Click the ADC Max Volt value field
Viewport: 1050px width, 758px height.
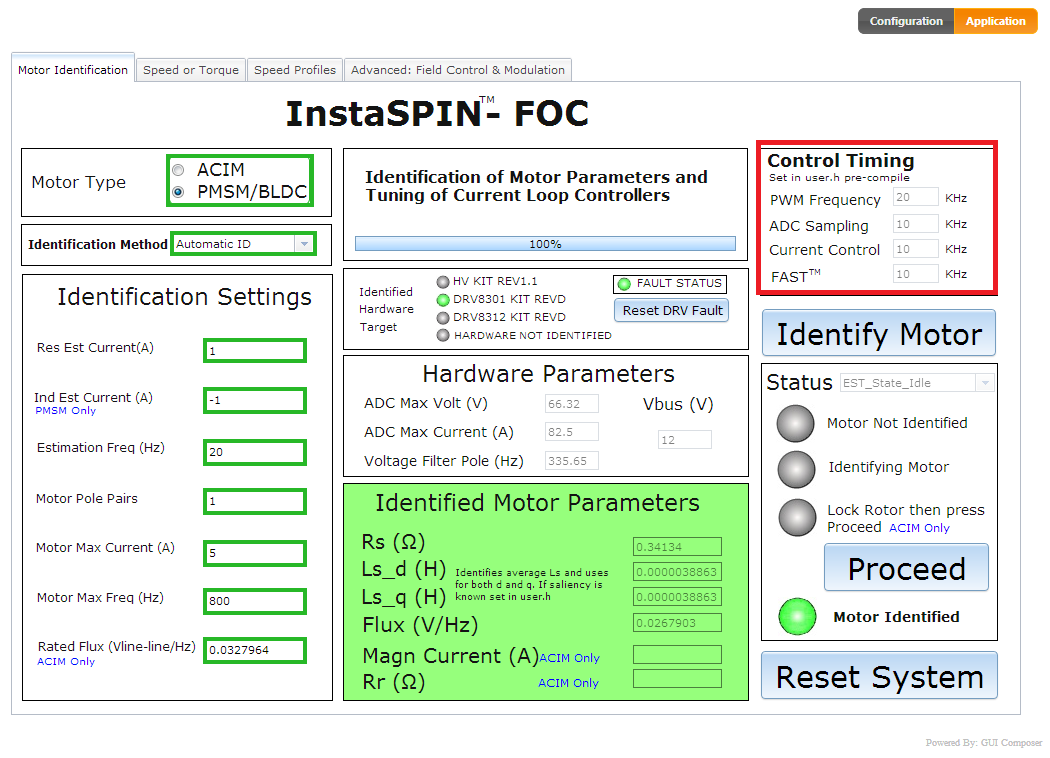571,404
